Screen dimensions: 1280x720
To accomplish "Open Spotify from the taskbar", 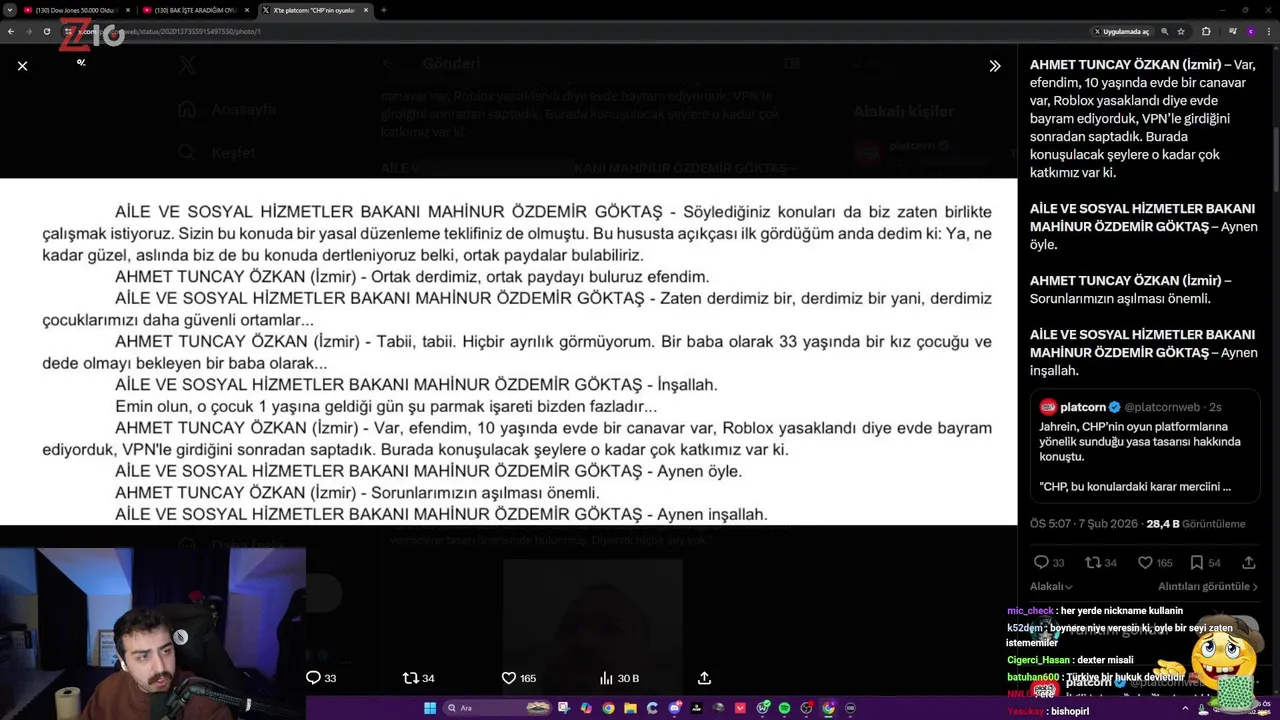I will coord(784,708).
